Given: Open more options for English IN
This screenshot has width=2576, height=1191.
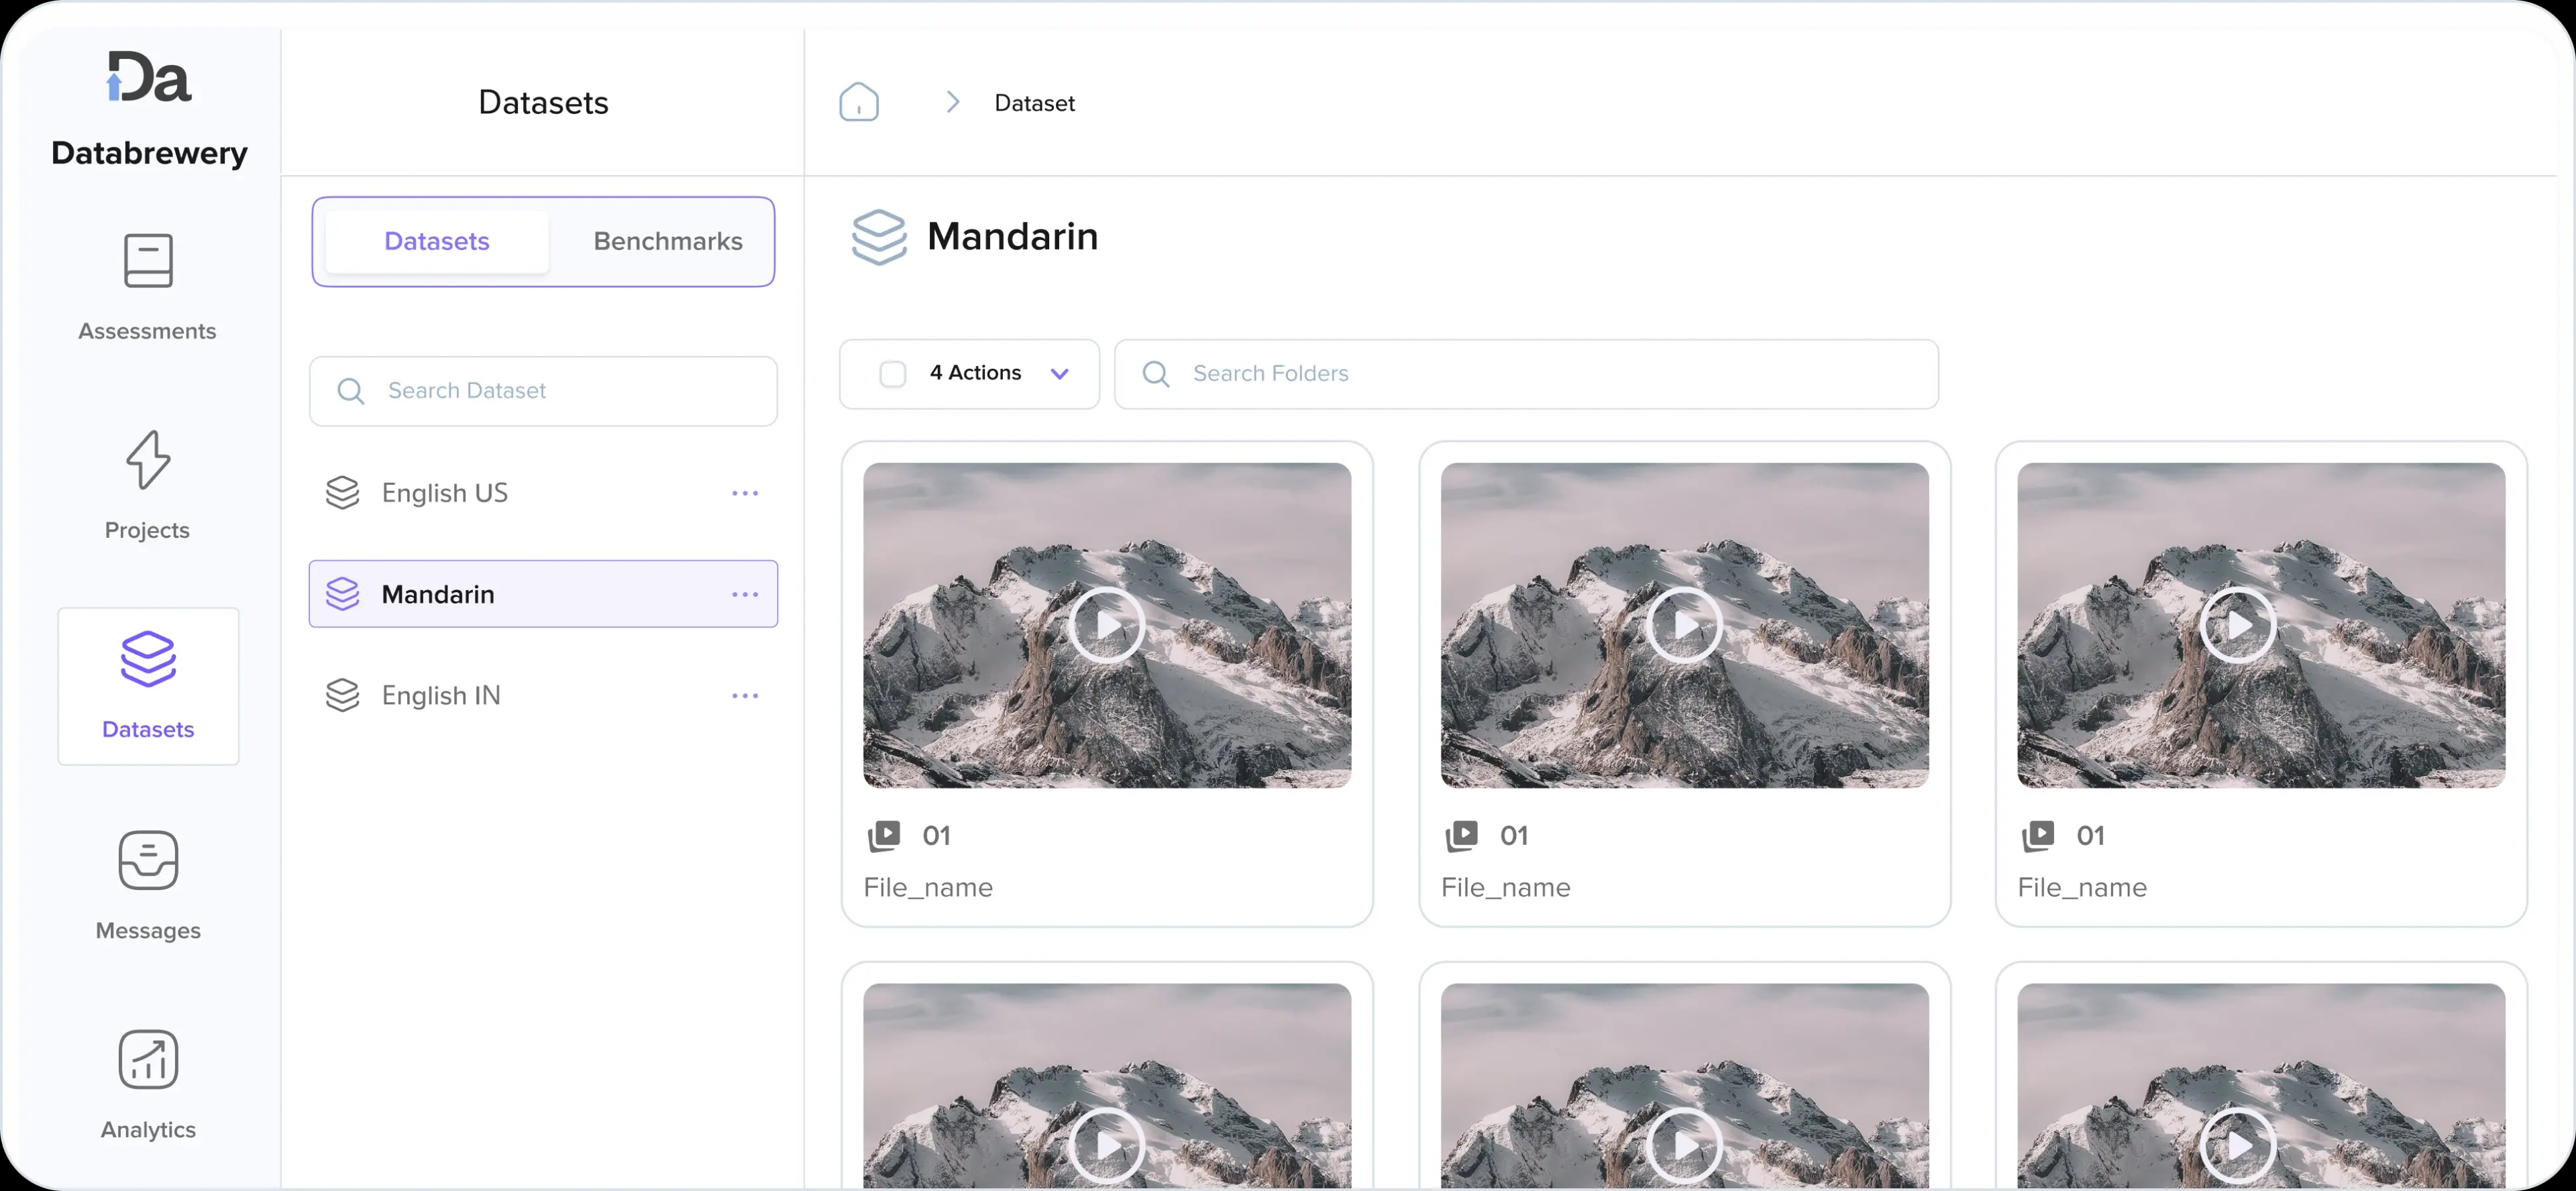Looking at the screenshot, I should (745, 695).
